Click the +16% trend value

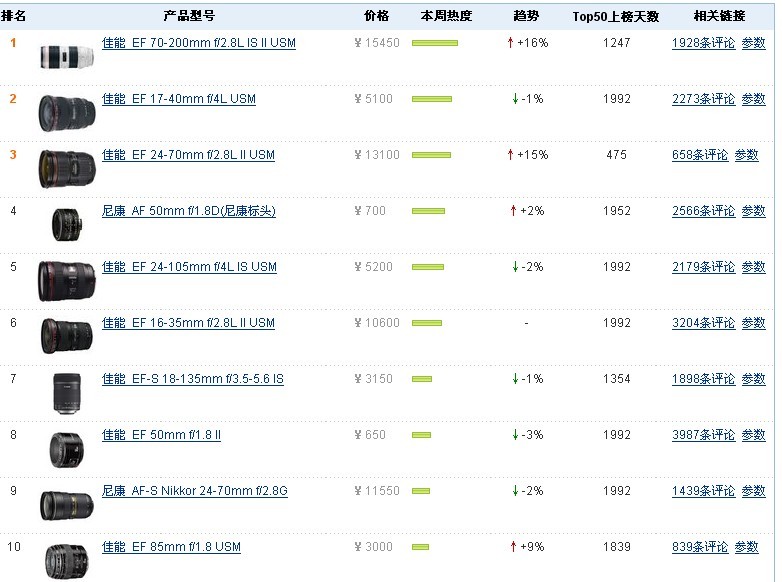pos(532,43)
